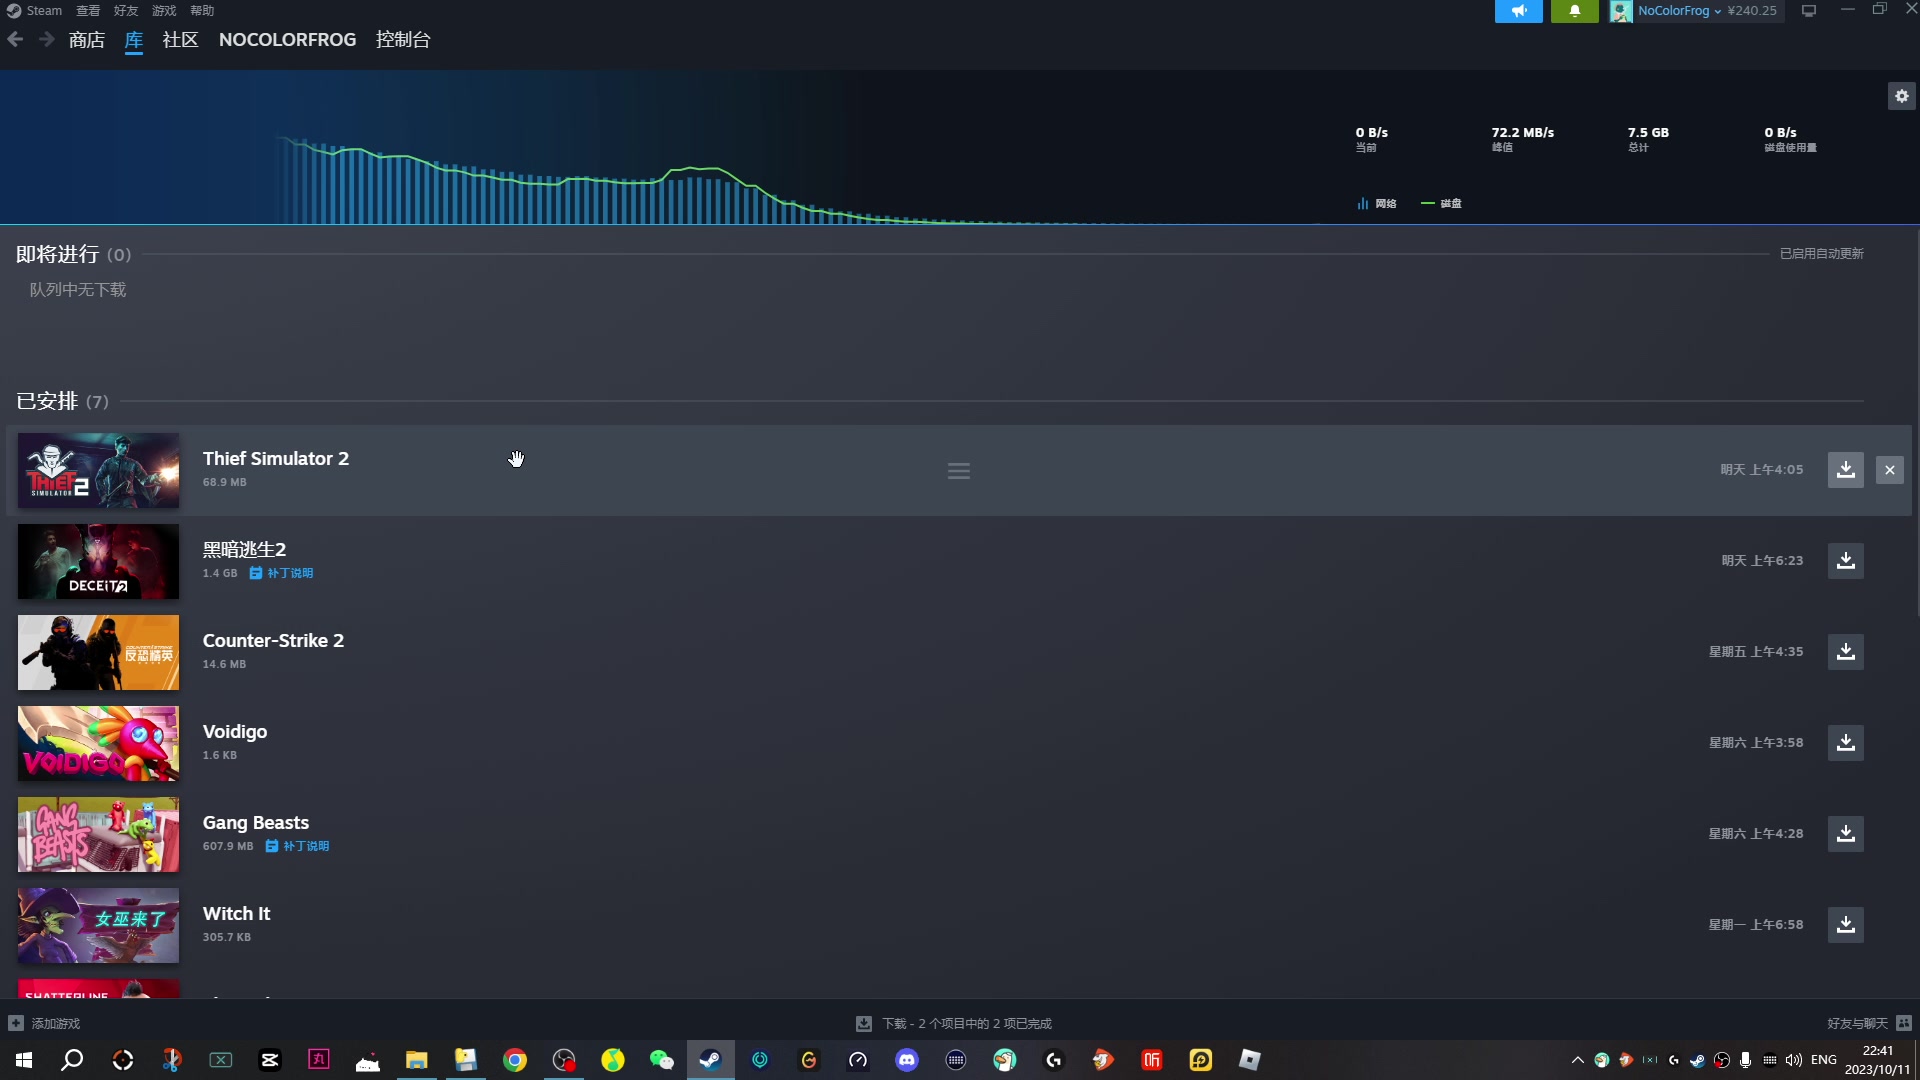Open Roblox from the taskbar
The width and height of the screenshot is (1920, 1080).
(x=1249, y=1060)
